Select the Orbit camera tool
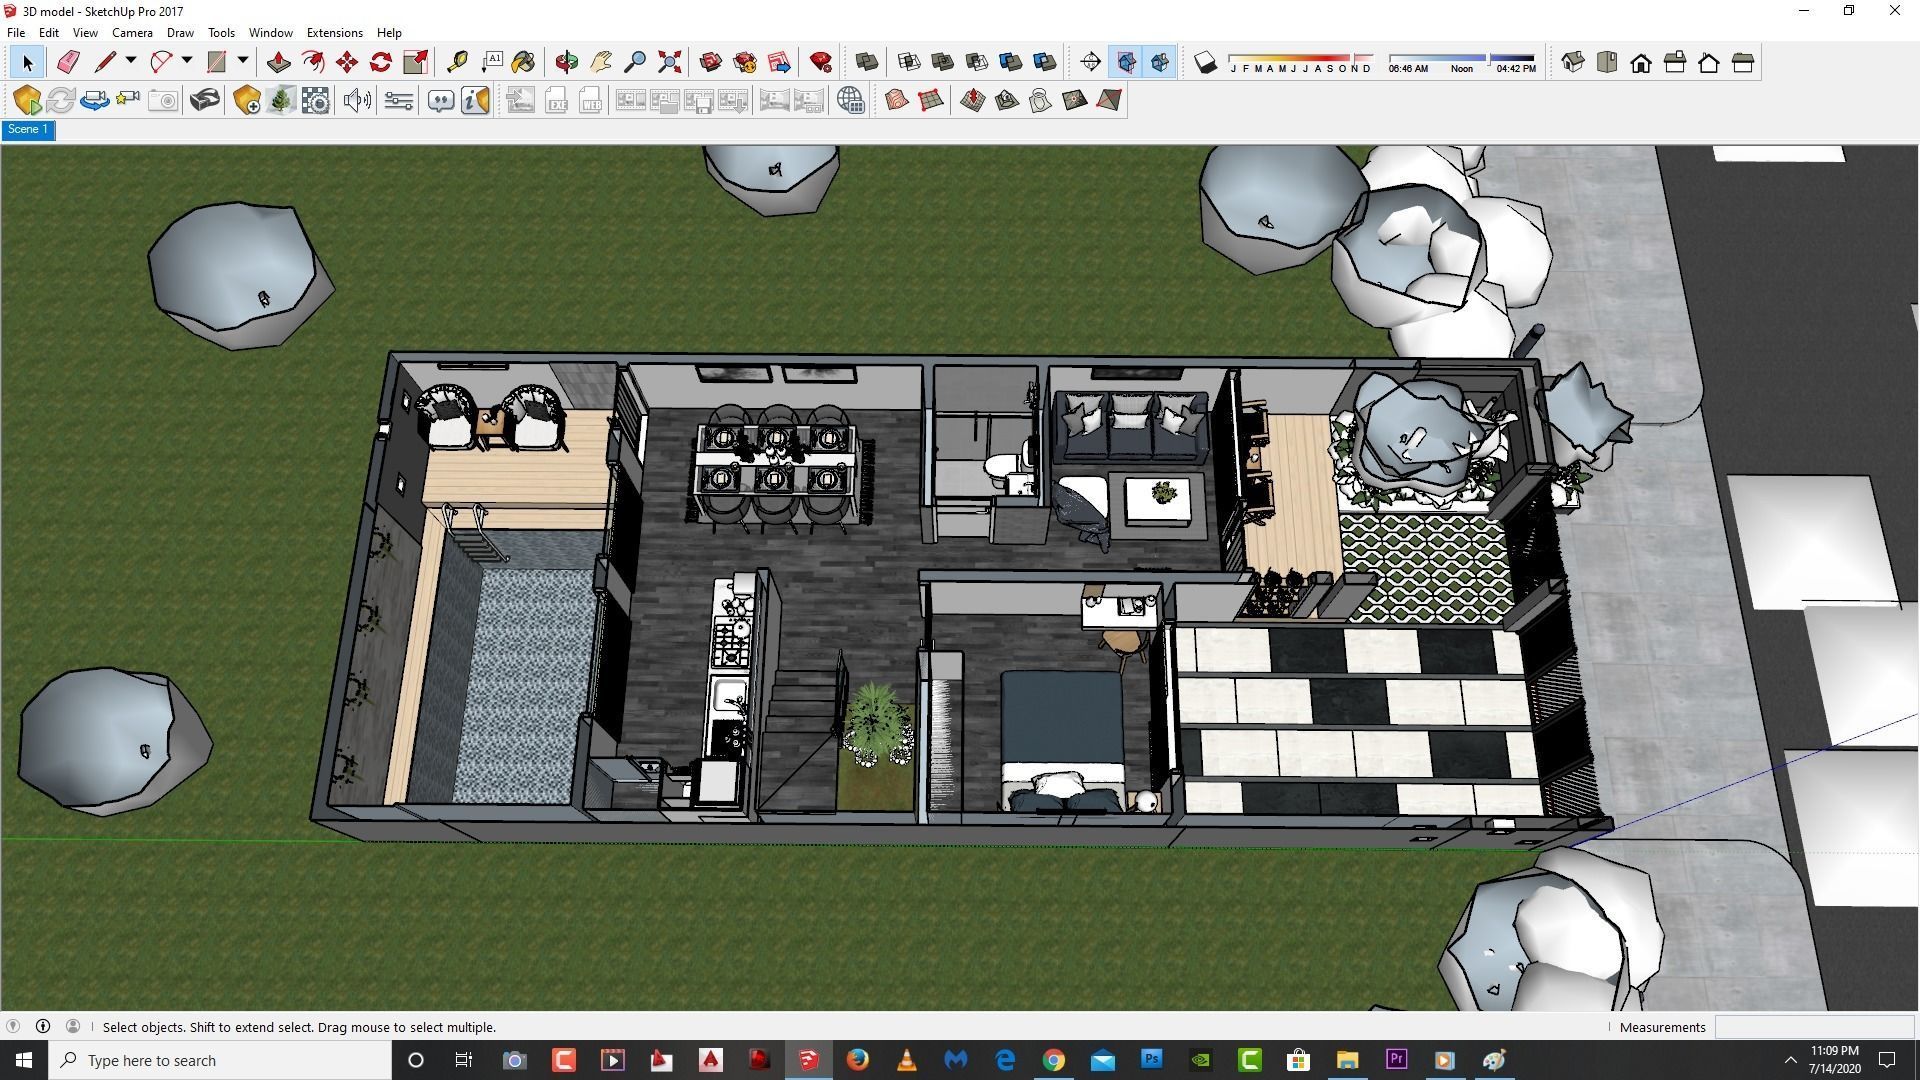 (x=567, y=63)
